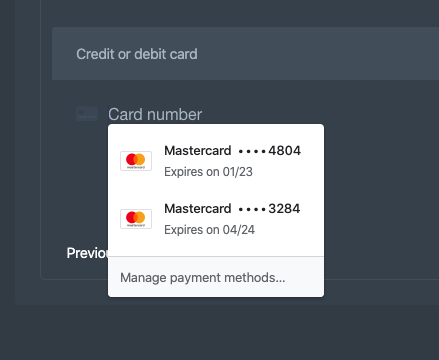Click the second Mastercard name label
This screenshot has height=360, width=439.
[198, 209]
